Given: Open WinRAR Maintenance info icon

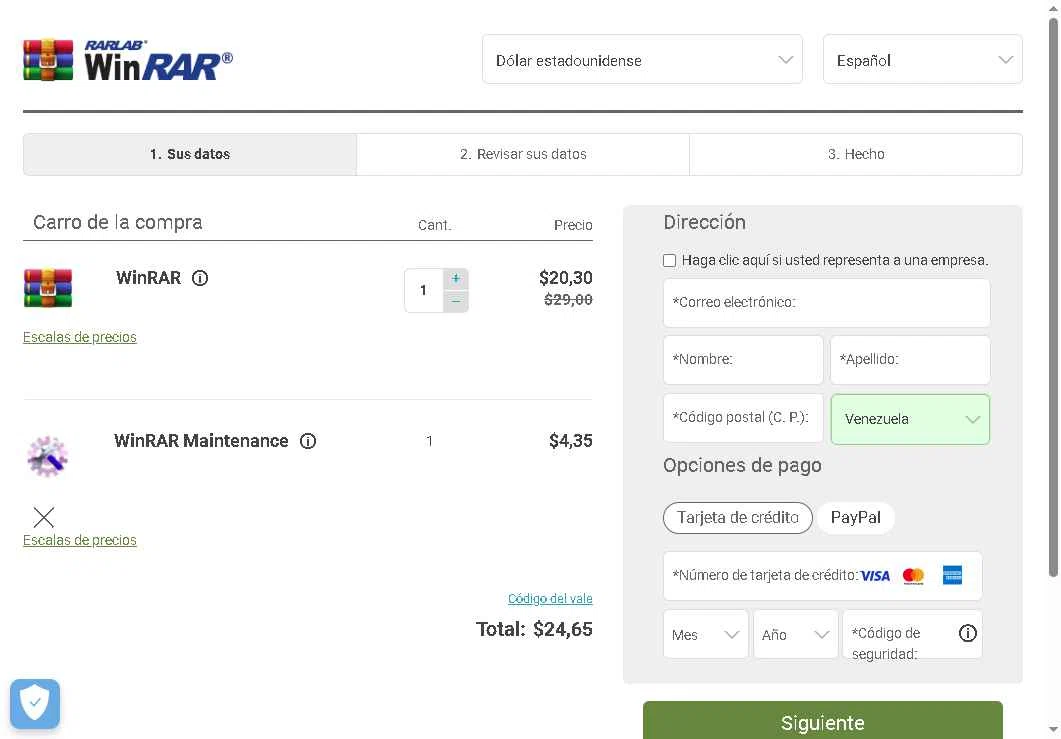Looking at the screenshot, I should [x=308, y=441].
